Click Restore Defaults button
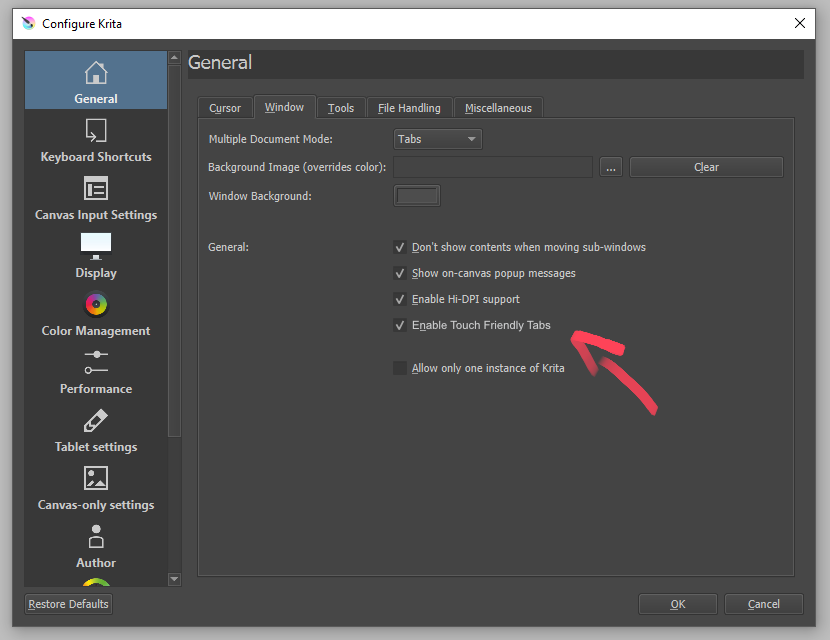The width and height of the screenshot is (830, 640). tap(68, 604)
